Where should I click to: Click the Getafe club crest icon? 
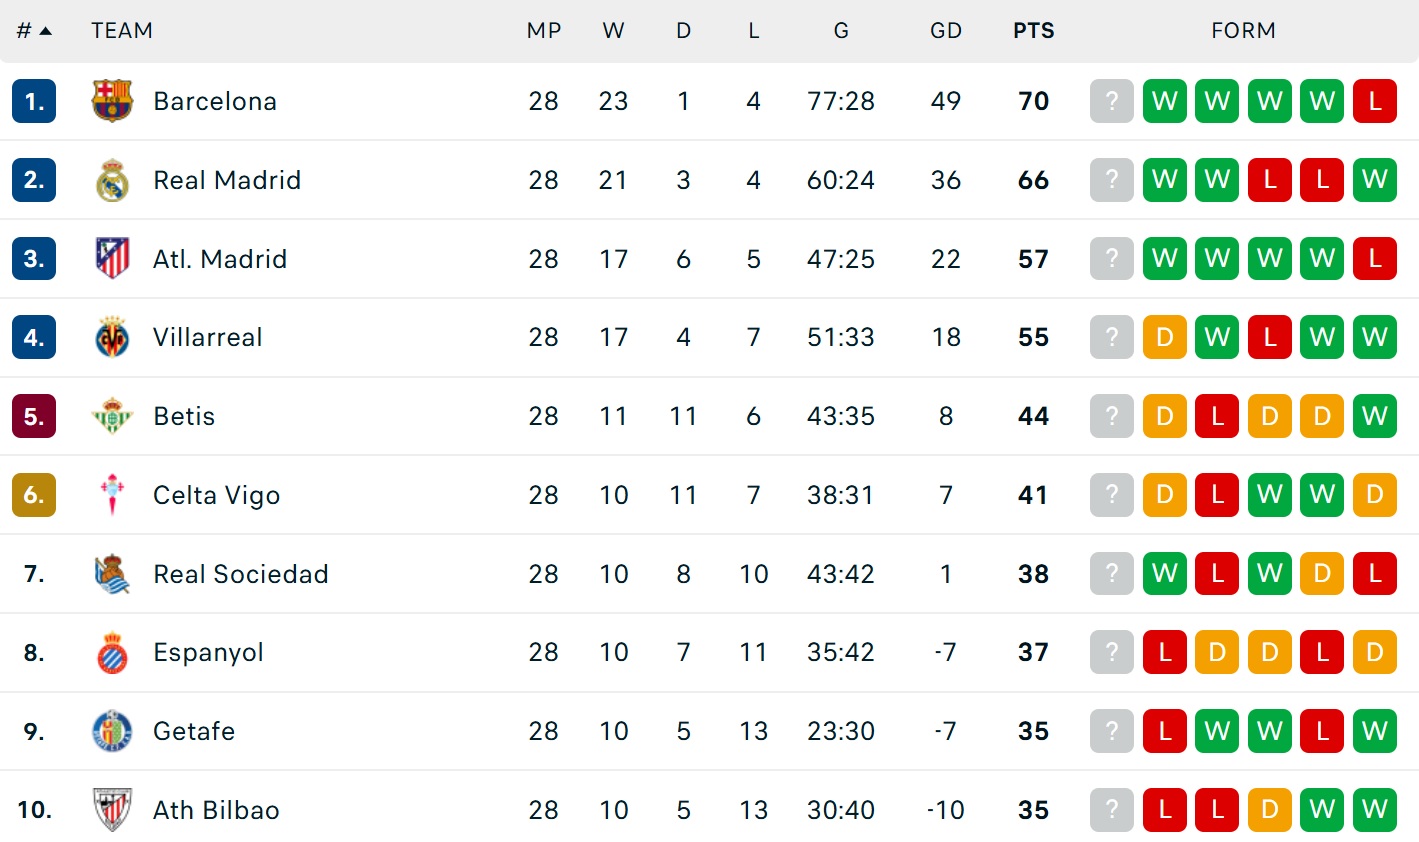[x=112, y=731]
